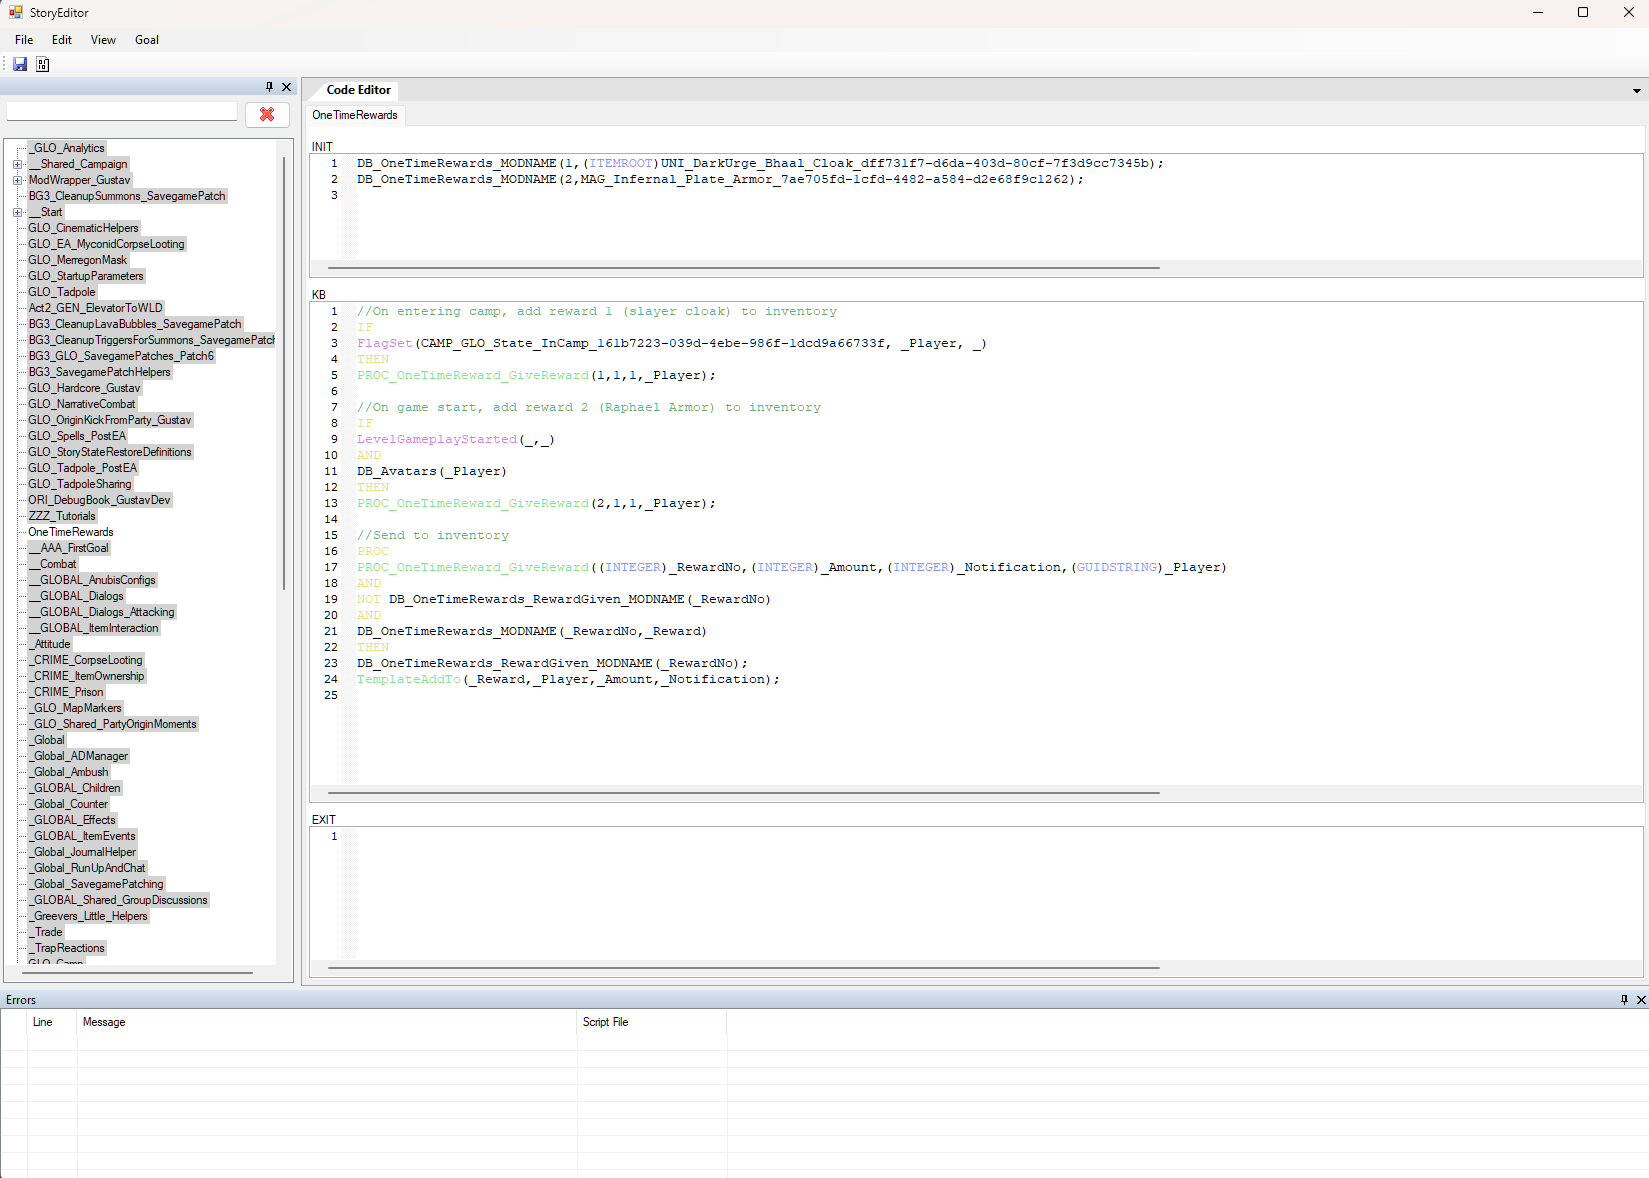1649x1178 pixels.
Task: Pin the Errors panel
Action: [x=1624, y=1000]
